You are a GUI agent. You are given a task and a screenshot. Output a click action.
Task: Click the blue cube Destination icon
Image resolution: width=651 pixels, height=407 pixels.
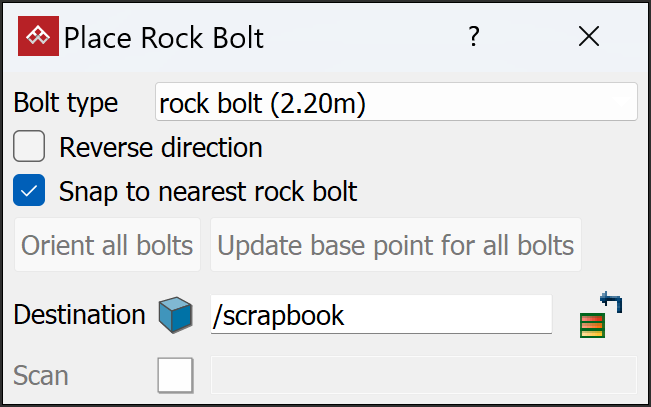click(175, 316)
